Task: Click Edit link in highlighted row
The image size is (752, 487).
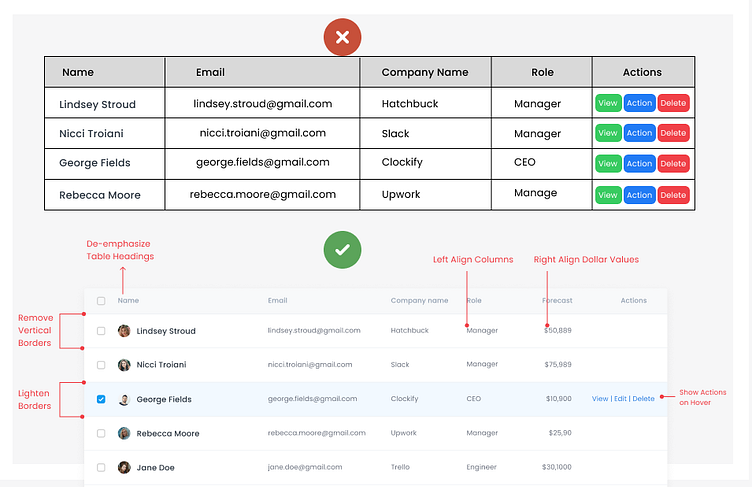Action: (620, 399)
